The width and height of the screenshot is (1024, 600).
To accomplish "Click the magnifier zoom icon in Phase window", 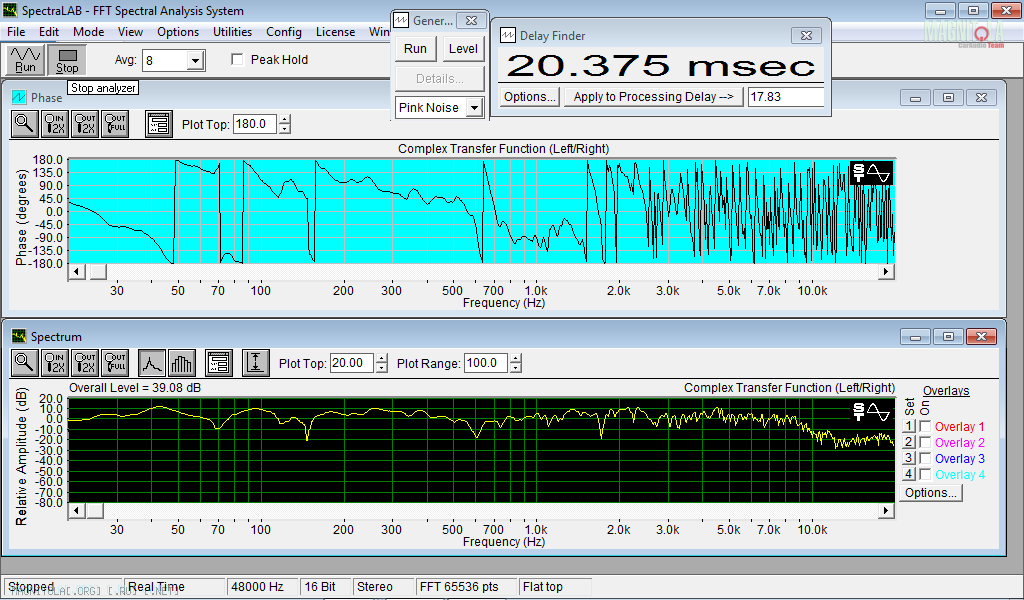I will pos(25,125).
